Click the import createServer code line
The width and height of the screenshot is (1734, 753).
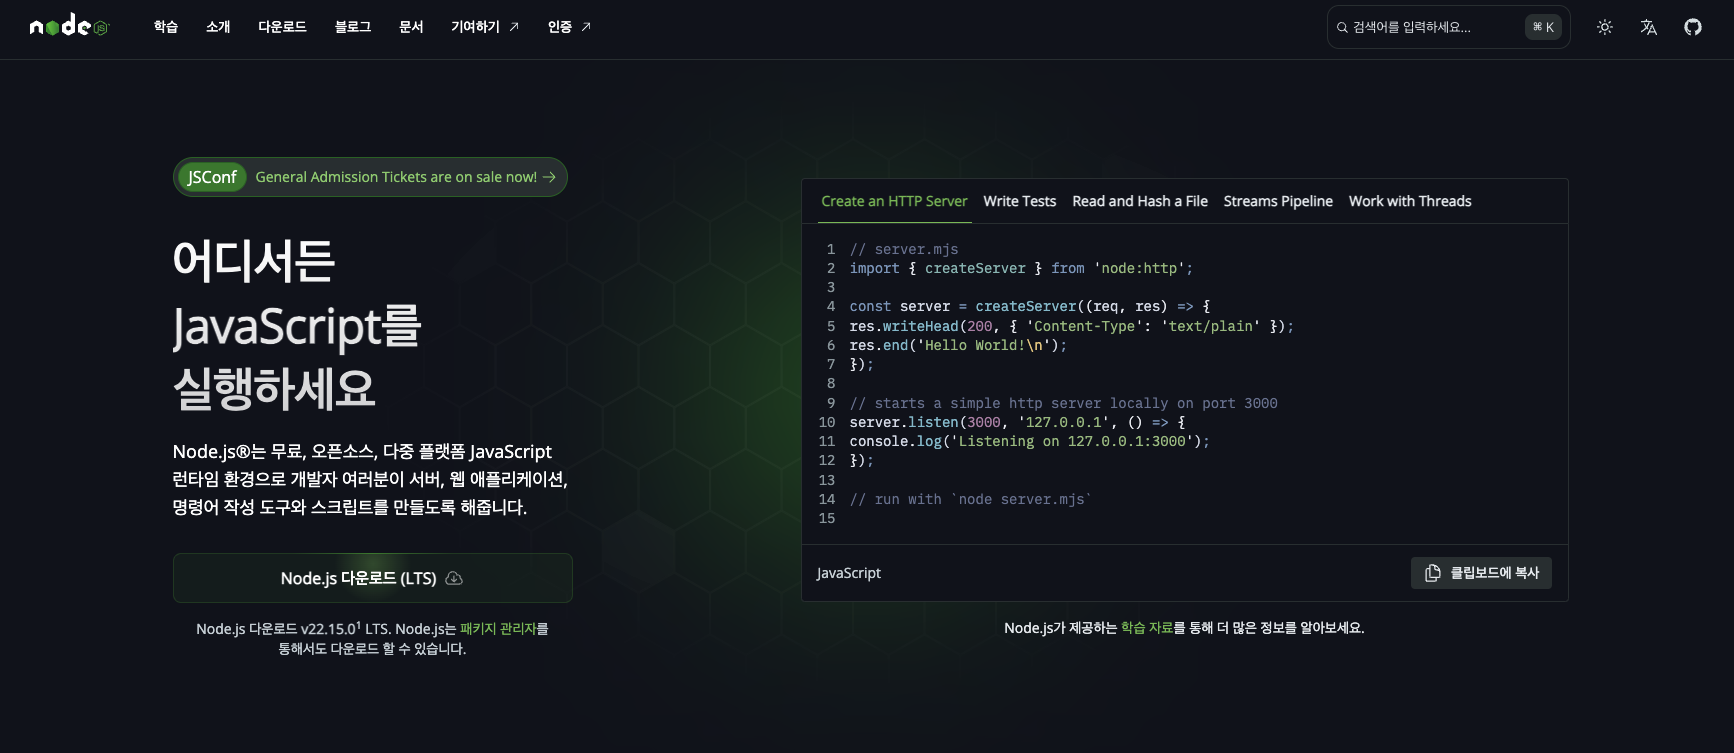1021,268
